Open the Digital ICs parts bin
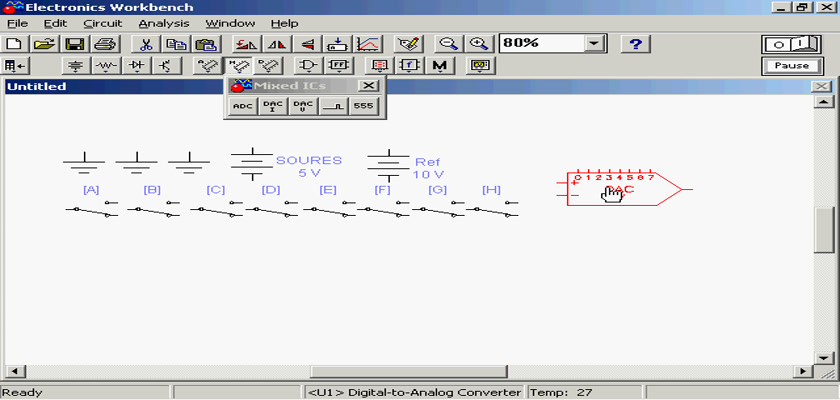This screenshot has width=840, height=400. 267,66
